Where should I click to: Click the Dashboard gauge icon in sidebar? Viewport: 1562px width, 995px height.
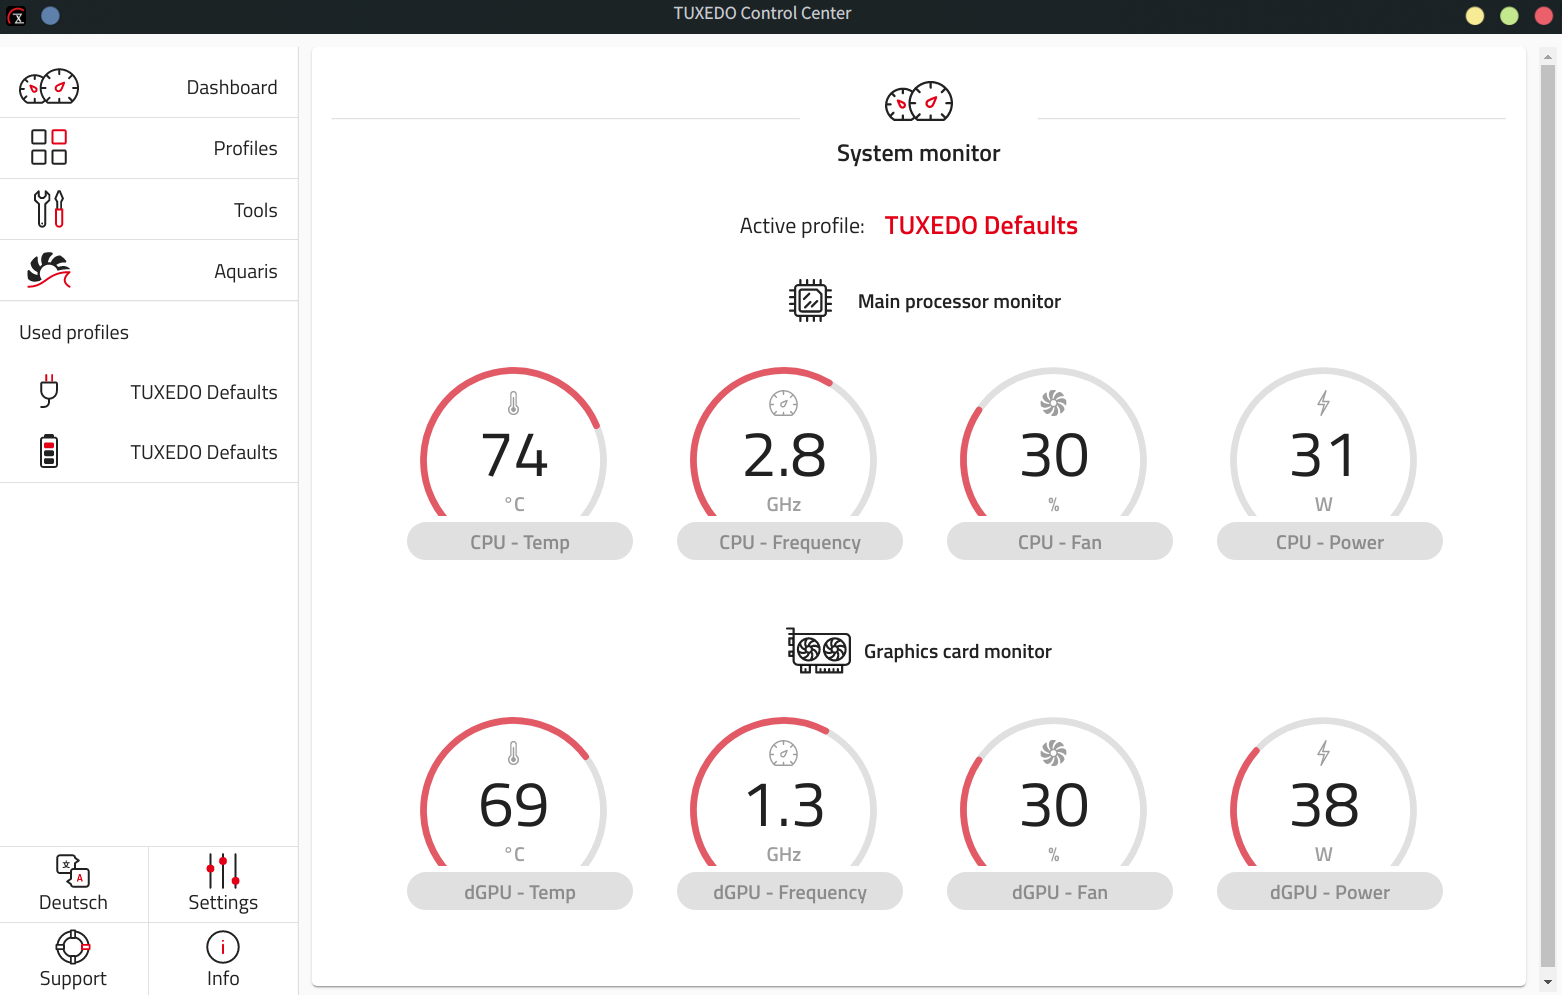click(49, 88)
